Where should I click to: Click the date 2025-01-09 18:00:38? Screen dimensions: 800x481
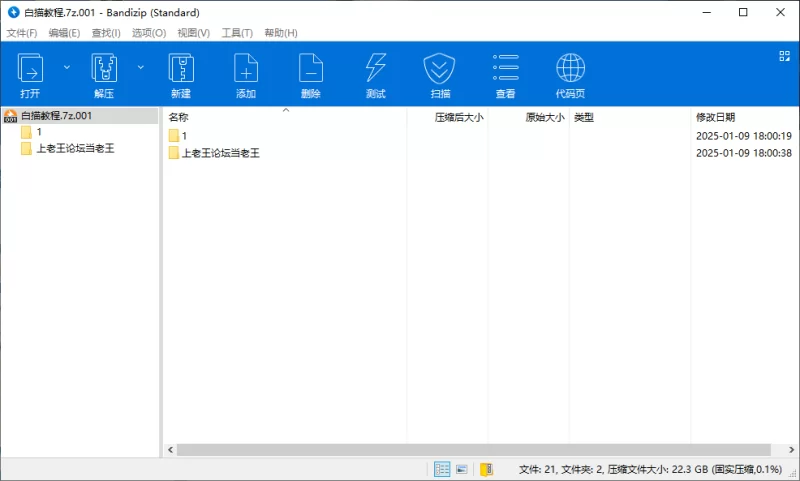(744, 153)
